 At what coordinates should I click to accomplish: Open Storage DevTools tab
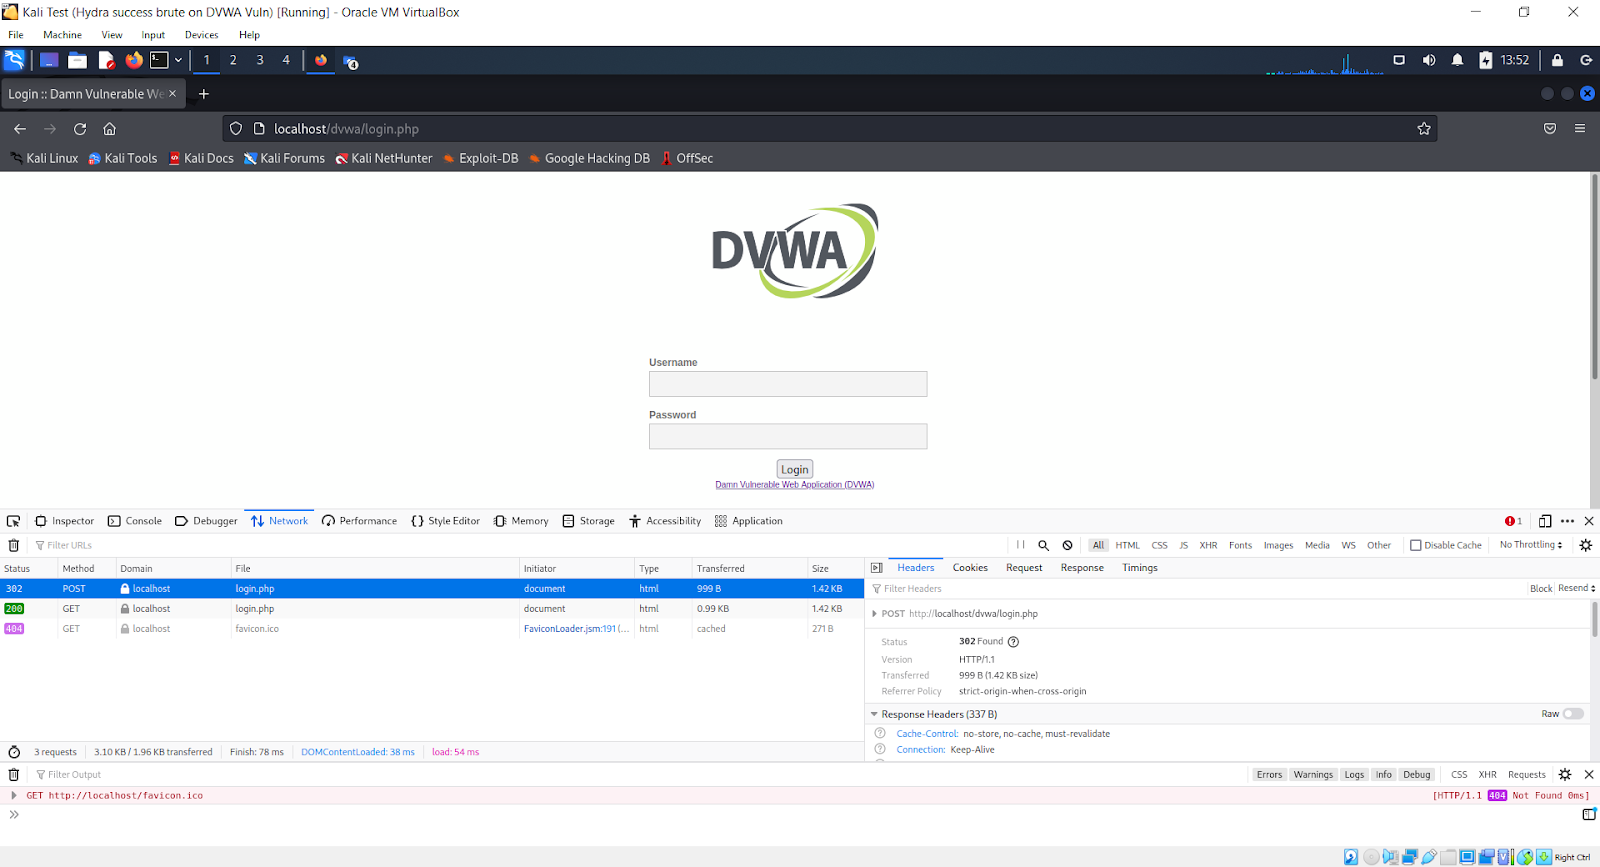click(x=588, y=521)
